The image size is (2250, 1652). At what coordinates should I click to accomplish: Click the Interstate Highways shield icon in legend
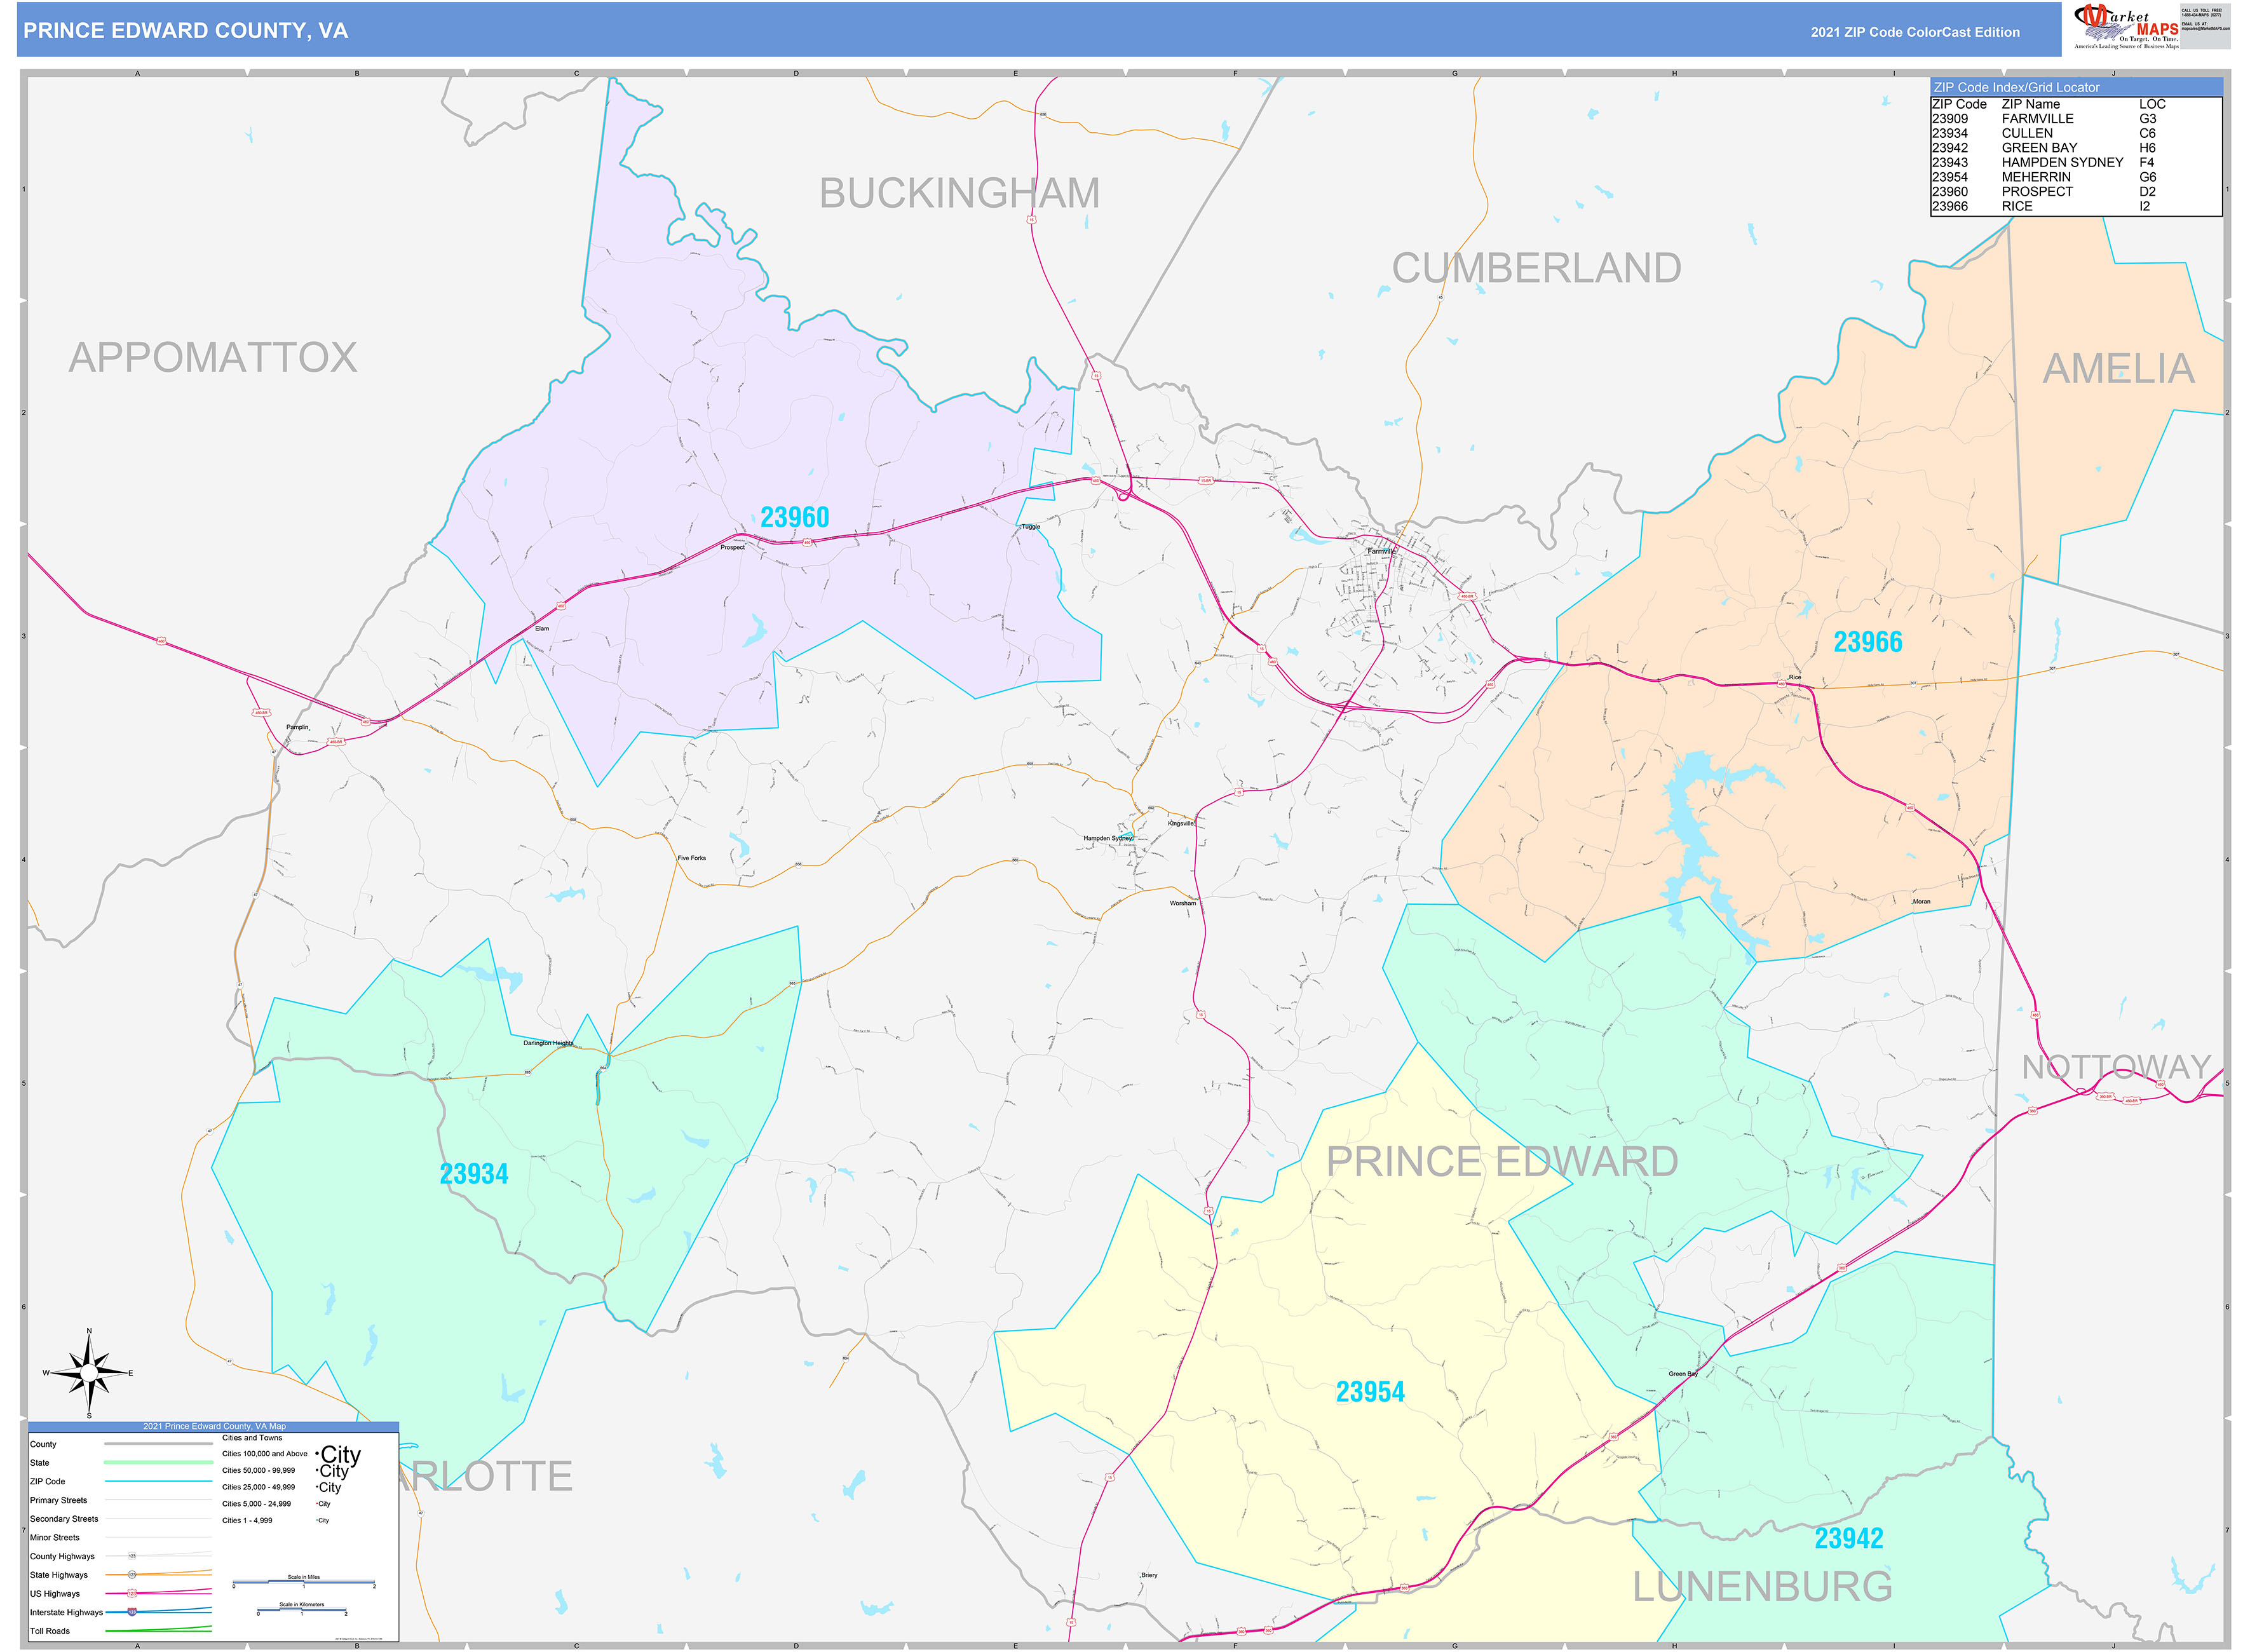coord(132,1613)
